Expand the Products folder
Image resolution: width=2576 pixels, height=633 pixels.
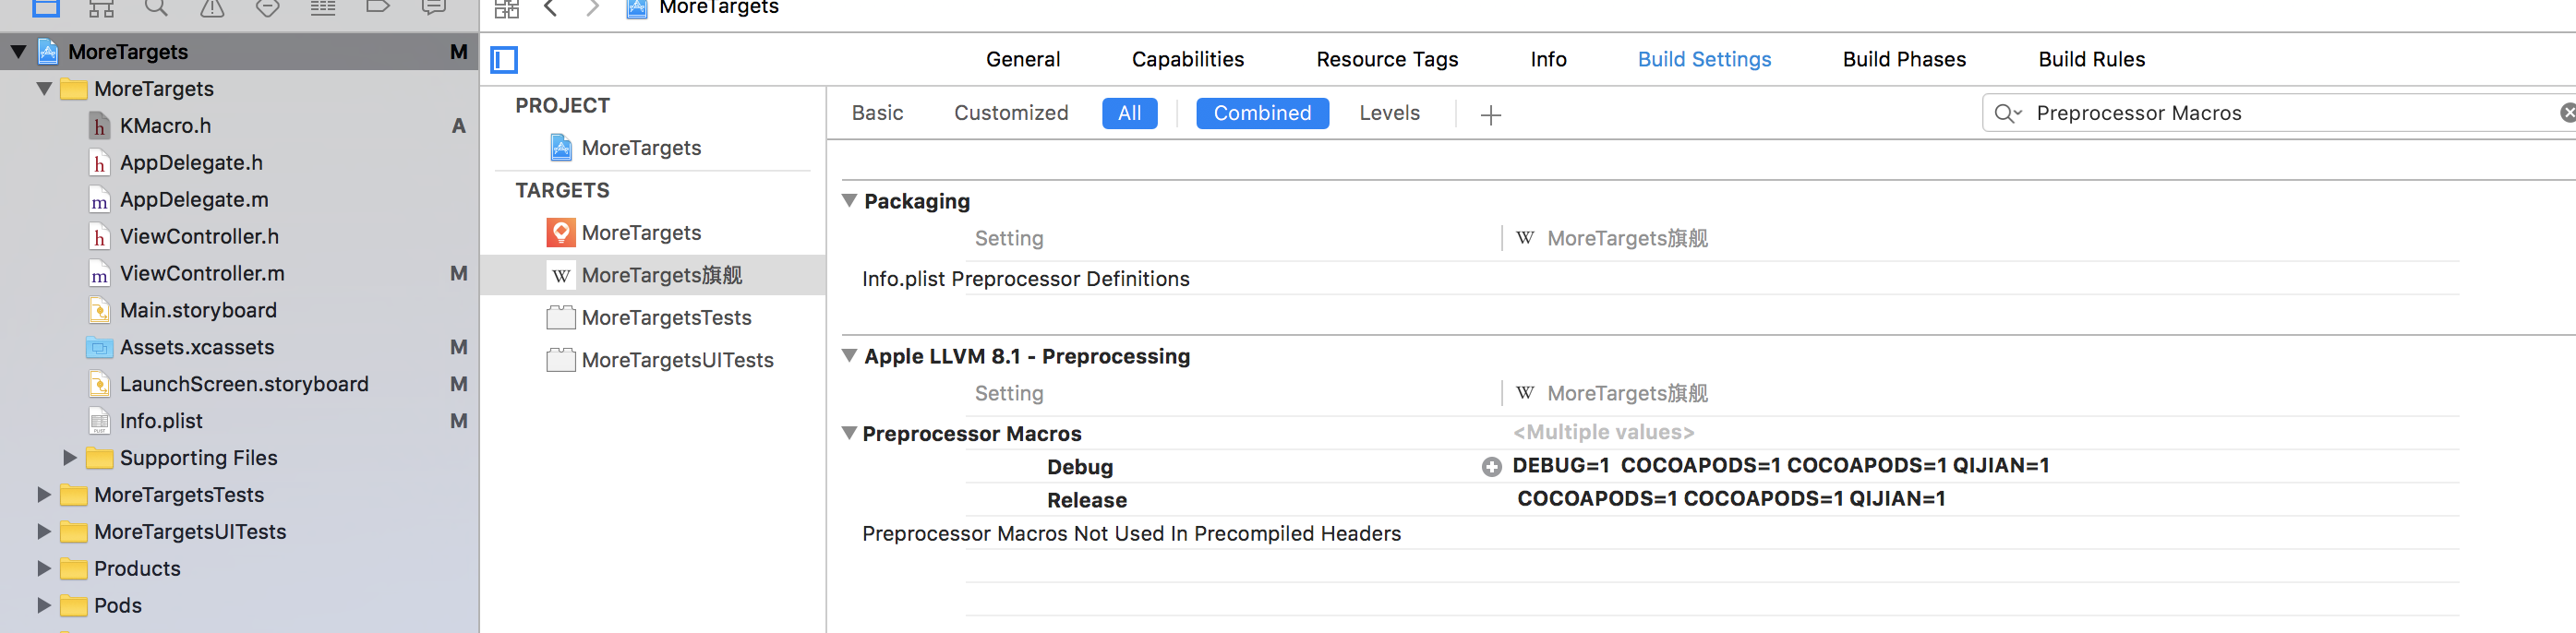click(44, 569)
